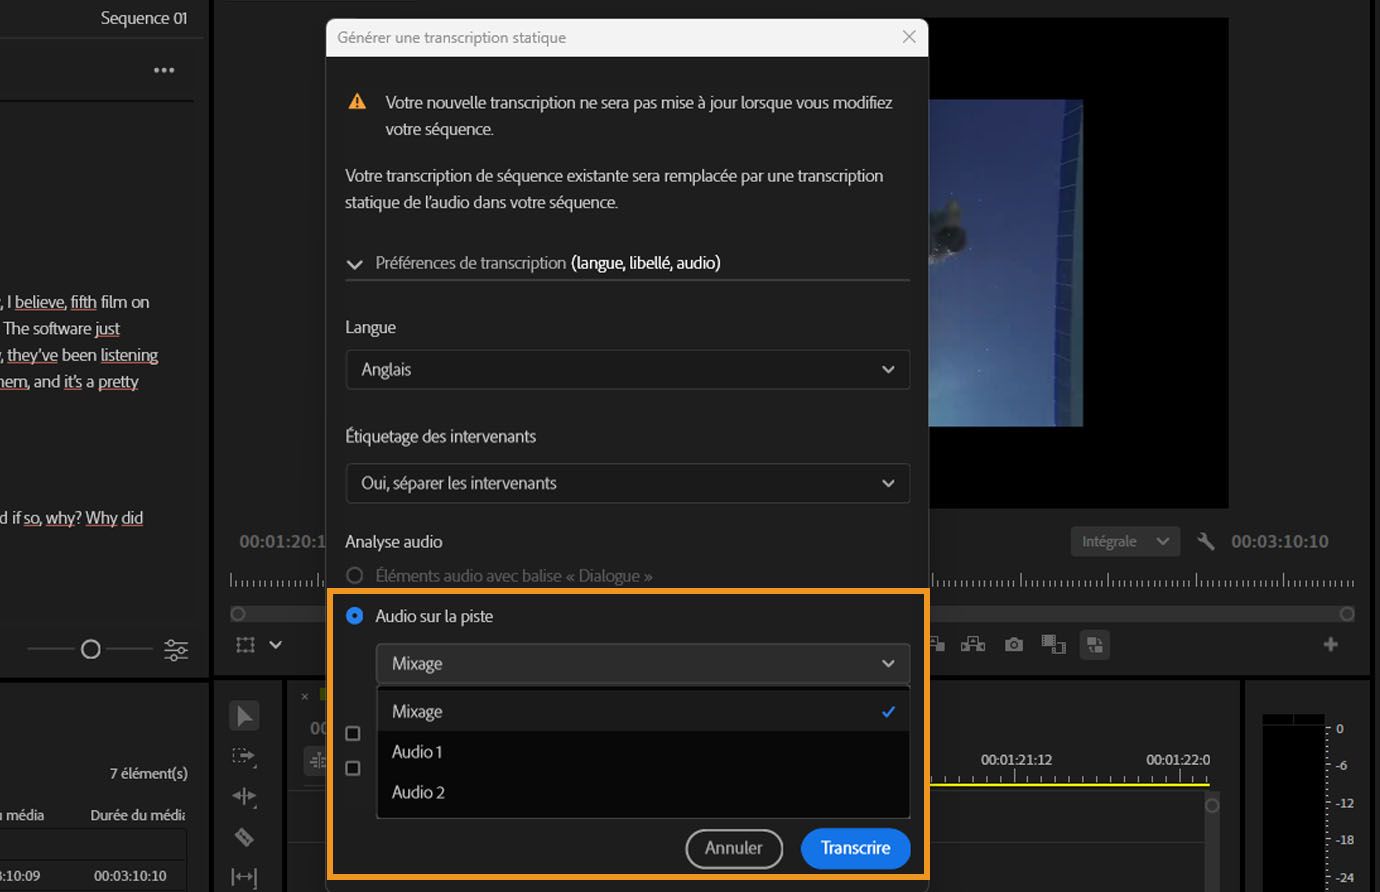Screen dimensions: 1380x892
Task: Open the Étiquetage des intervenants dropdown
Action: tap(627, 483)
